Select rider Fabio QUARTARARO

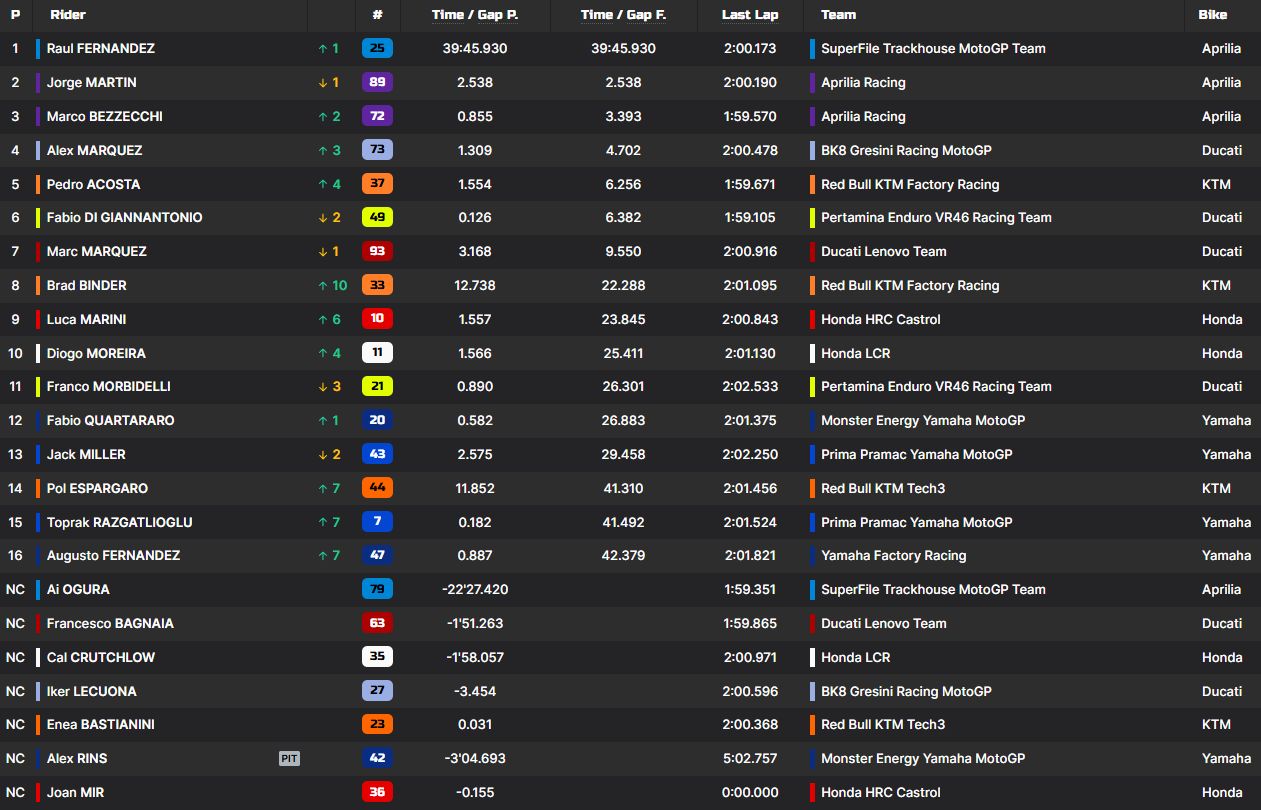111,420
